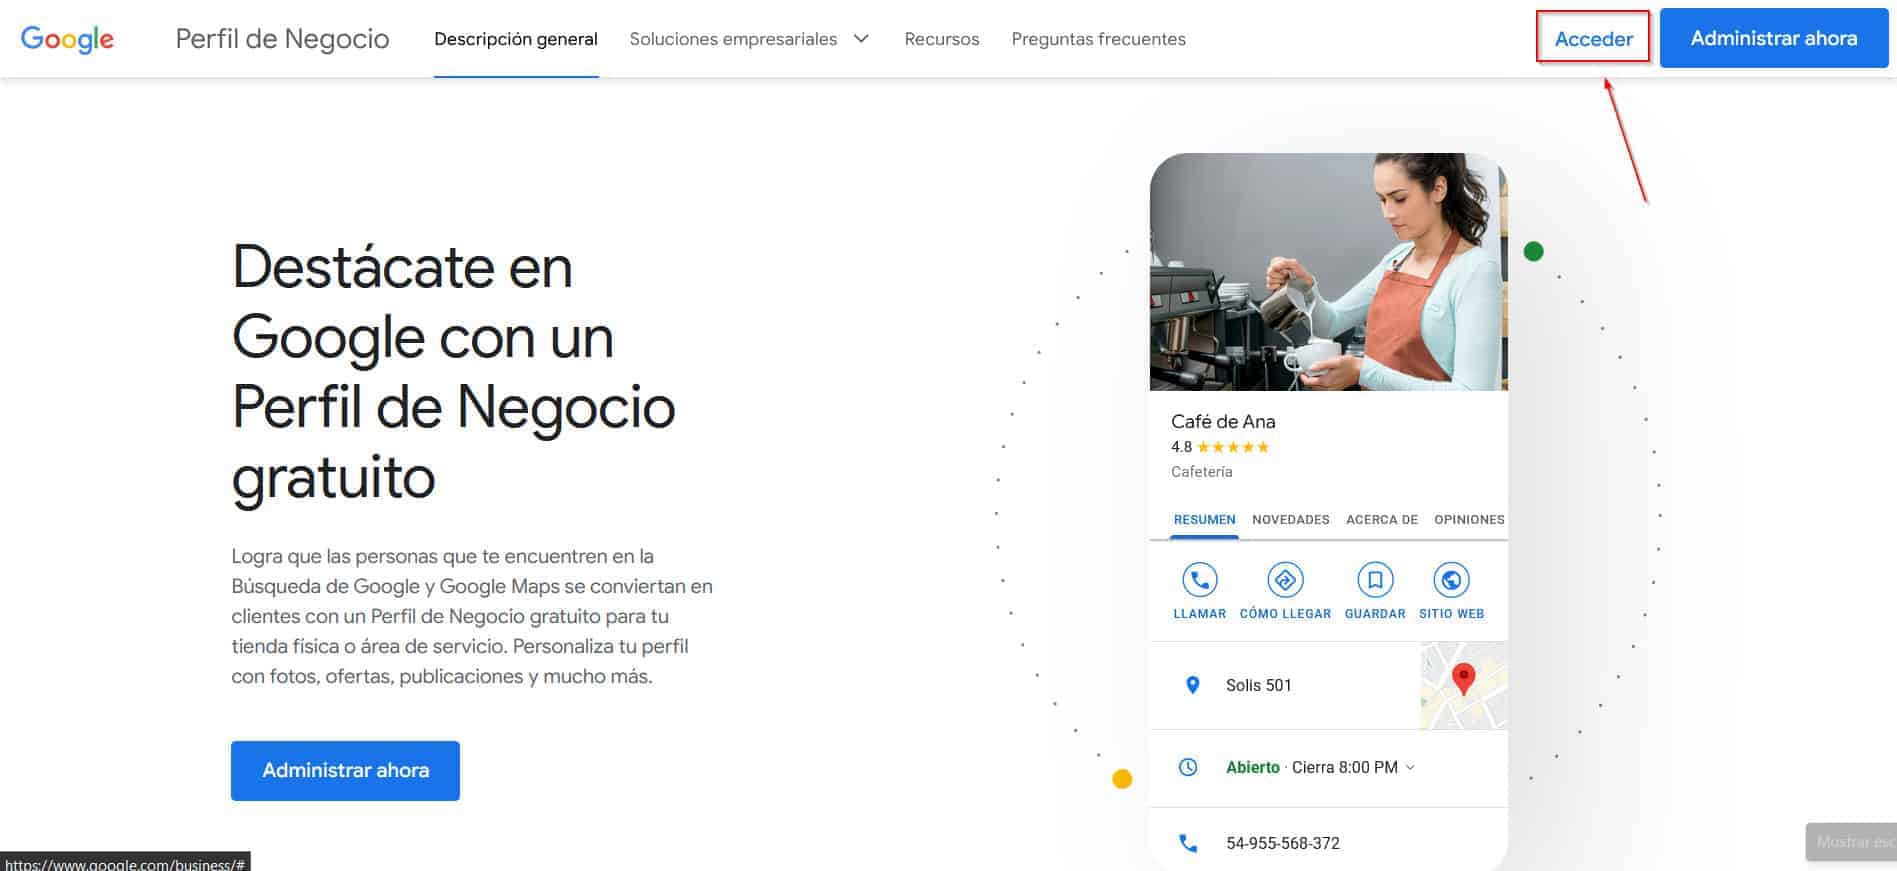Viewport: 1897px width, 871px height.
Task: Click the SITIO WEB globe icon
Action: coord(1451,580)
